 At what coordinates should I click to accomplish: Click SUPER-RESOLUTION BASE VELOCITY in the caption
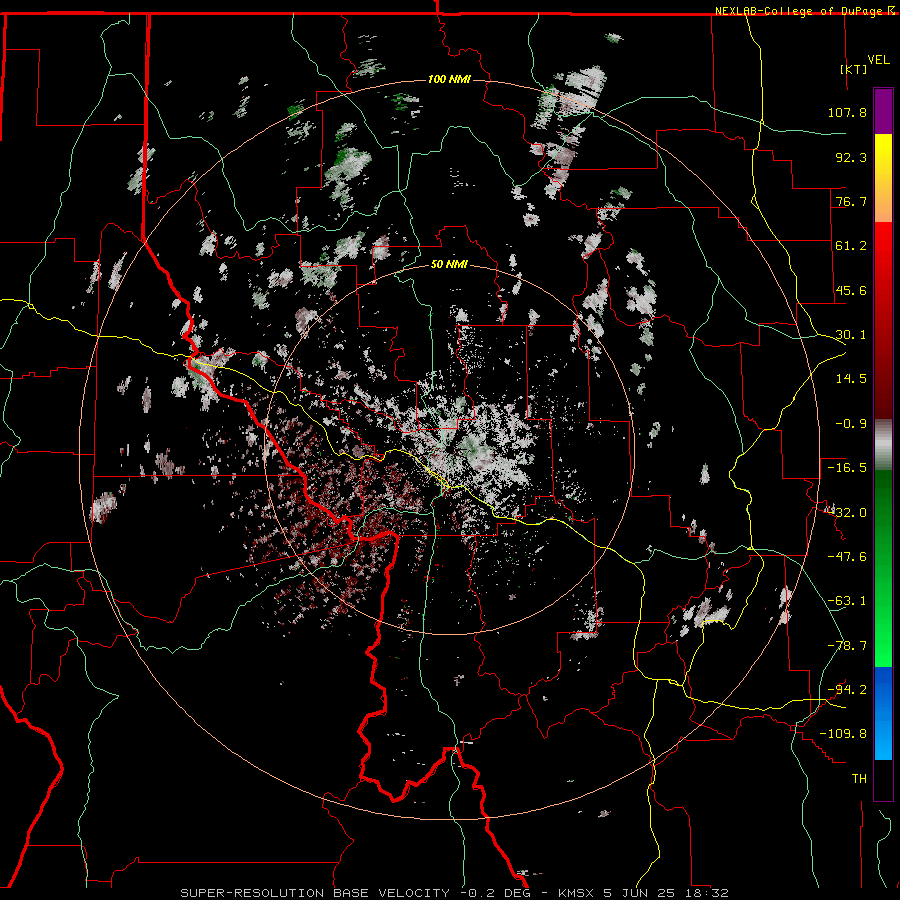tap(315, 893)
